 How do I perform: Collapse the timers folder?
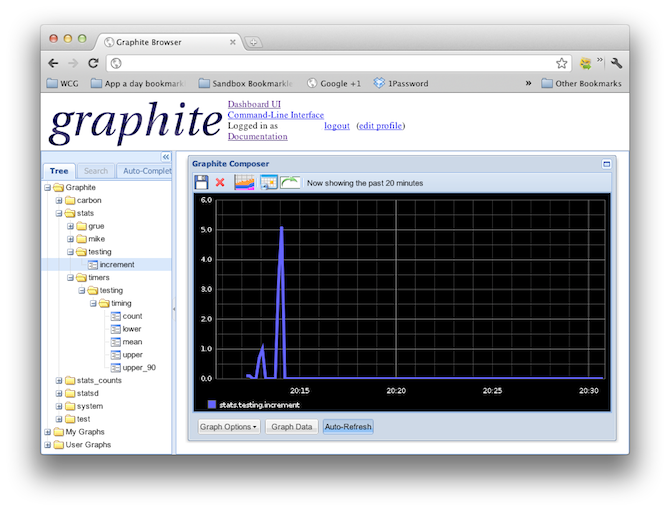[x=71, y=278]
